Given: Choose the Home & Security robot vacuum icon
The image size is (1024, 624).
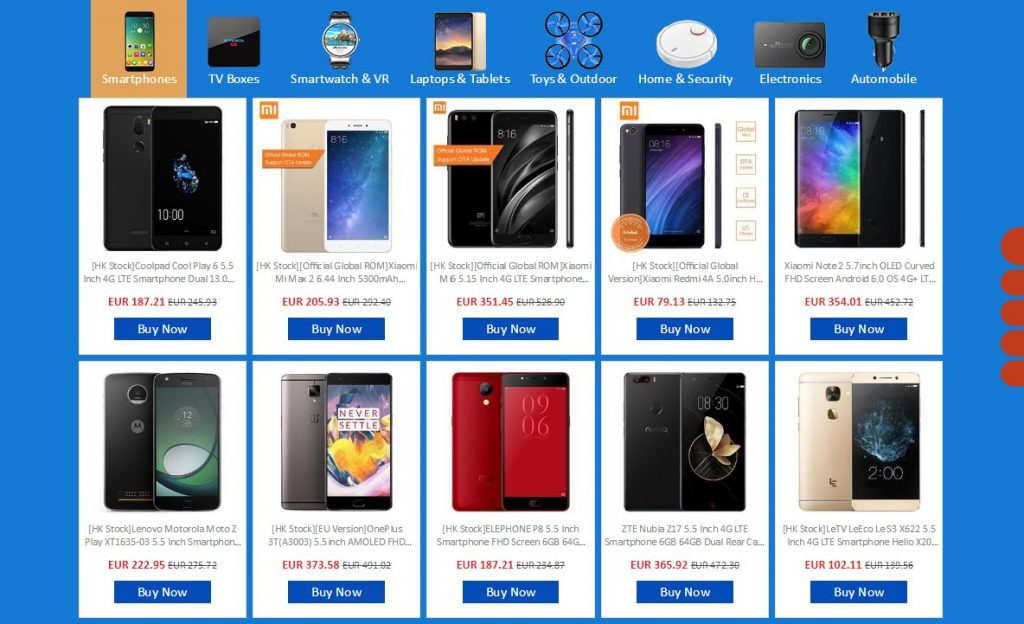Looking at the screenshot, I should click(686, 44).
